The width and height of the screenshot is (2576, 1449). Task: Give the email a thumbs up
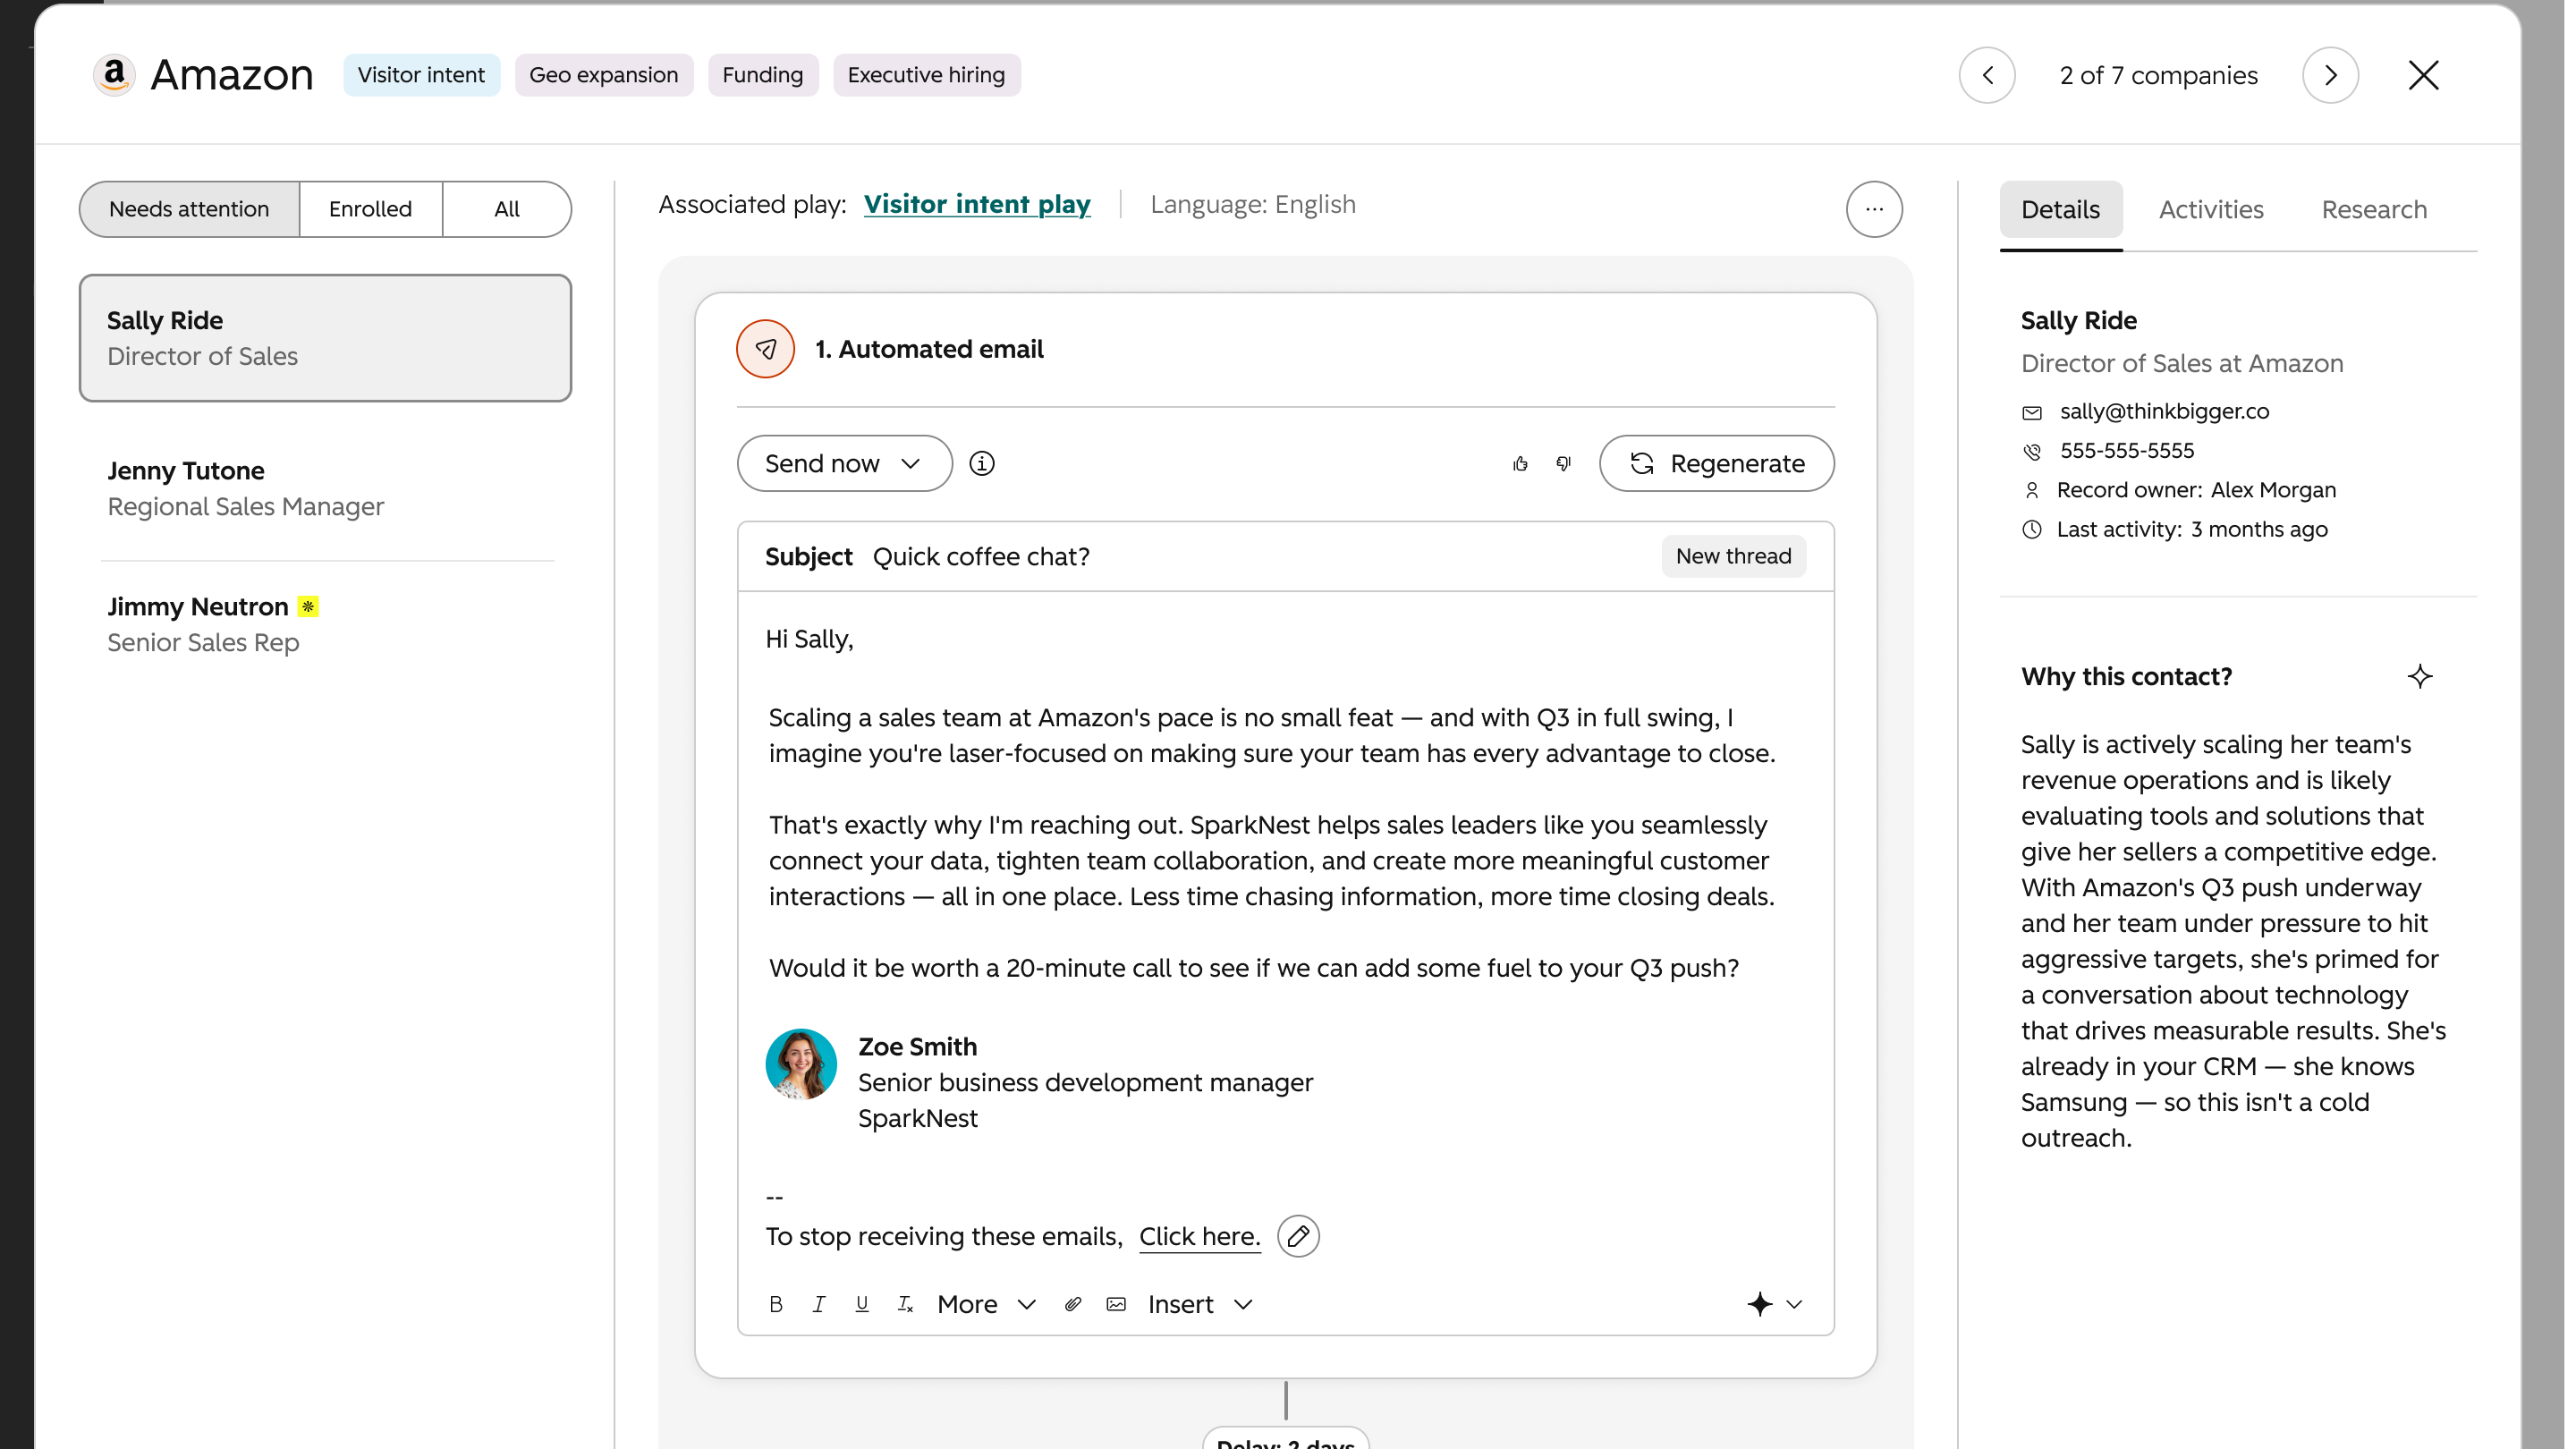coord(1520,463)
